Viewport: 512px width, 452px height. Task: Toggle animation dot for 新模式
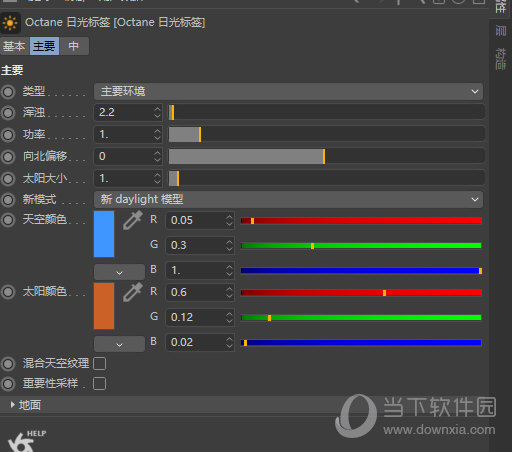pos(8,200)
